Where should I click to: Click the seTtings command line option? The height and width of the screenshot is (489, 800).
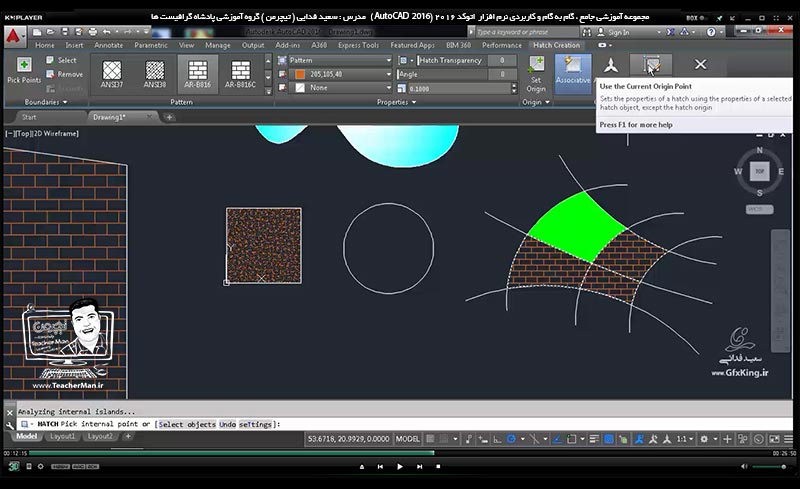pyautogui.click(x=255, y=424)
